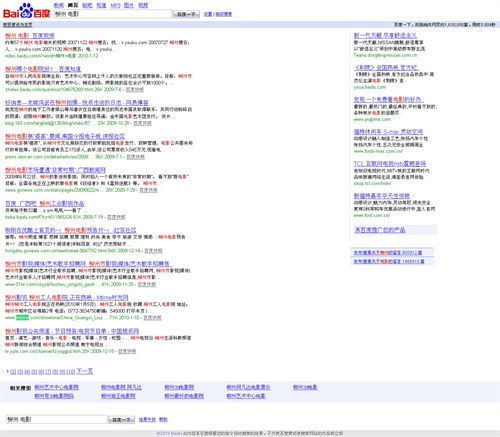Open the 红豆社区 result link
500x437 pixels.
pos(71,230)
